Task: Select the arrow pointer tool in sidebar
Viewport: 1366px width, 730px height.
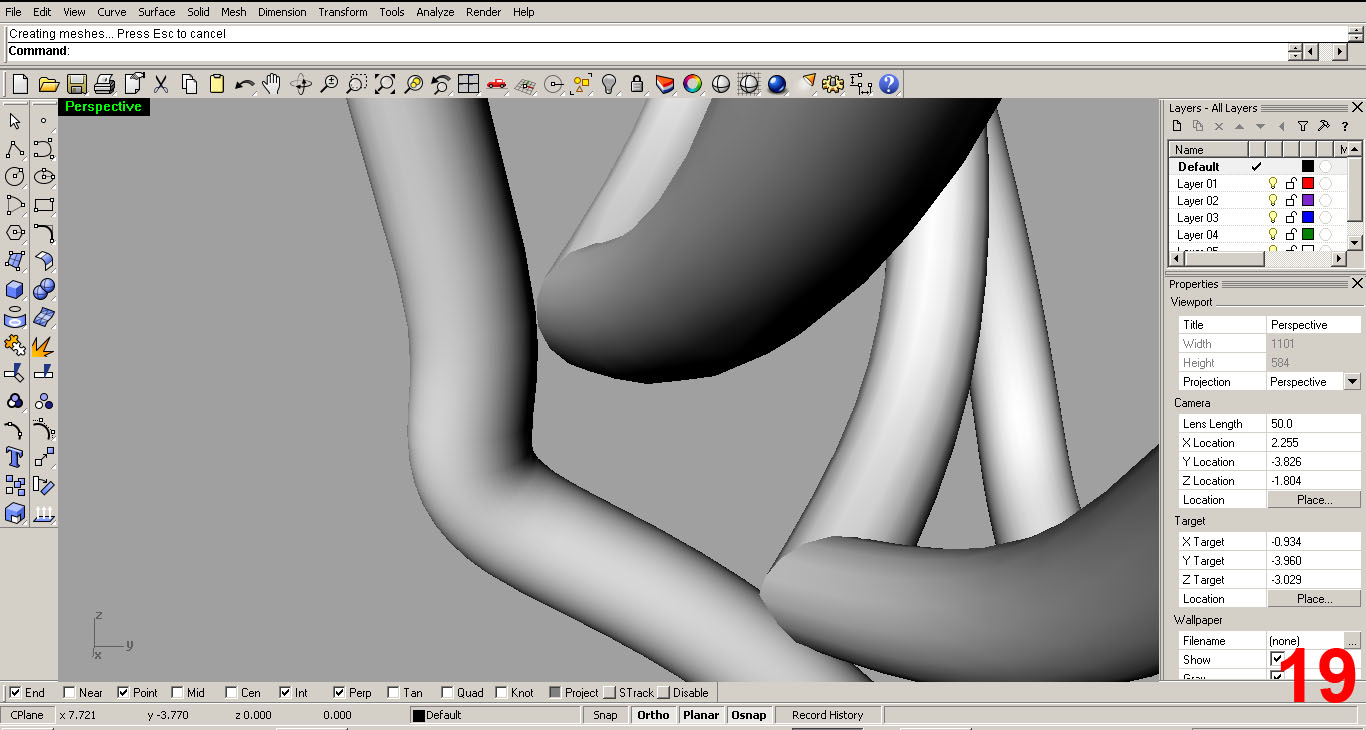Action: 15,121
